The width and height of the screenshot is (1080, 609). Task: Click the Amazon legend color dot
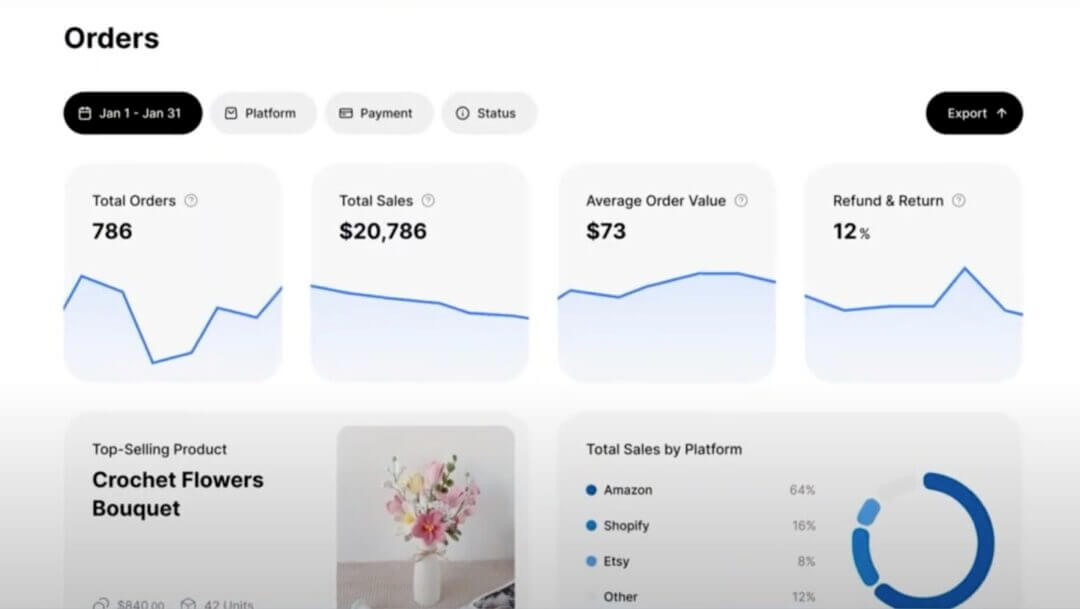pyautogui.click(x=591, y=490)
